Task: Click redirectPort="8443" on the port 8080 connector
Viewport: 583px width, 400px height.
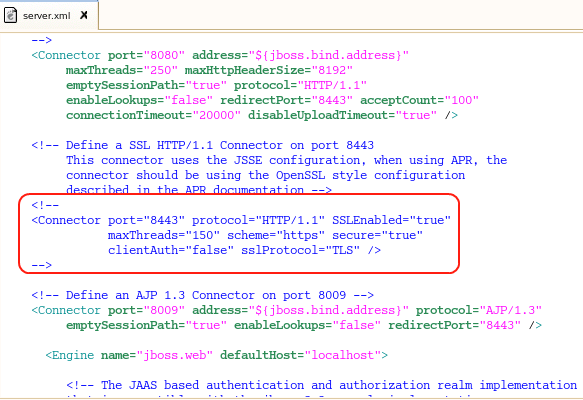Action: tap(286, 100)
